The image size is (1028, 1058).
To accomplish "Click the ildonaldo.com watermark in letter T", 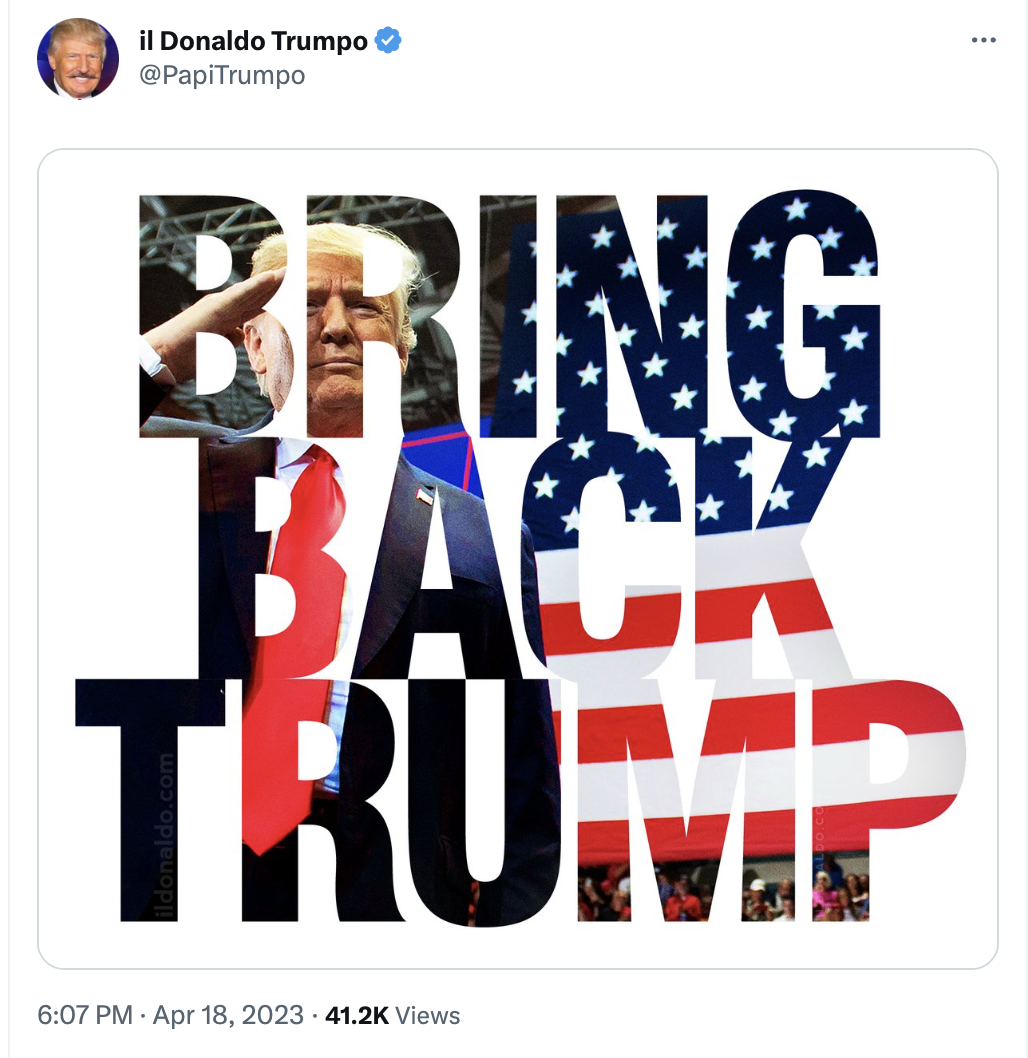I will click(165, 837).
